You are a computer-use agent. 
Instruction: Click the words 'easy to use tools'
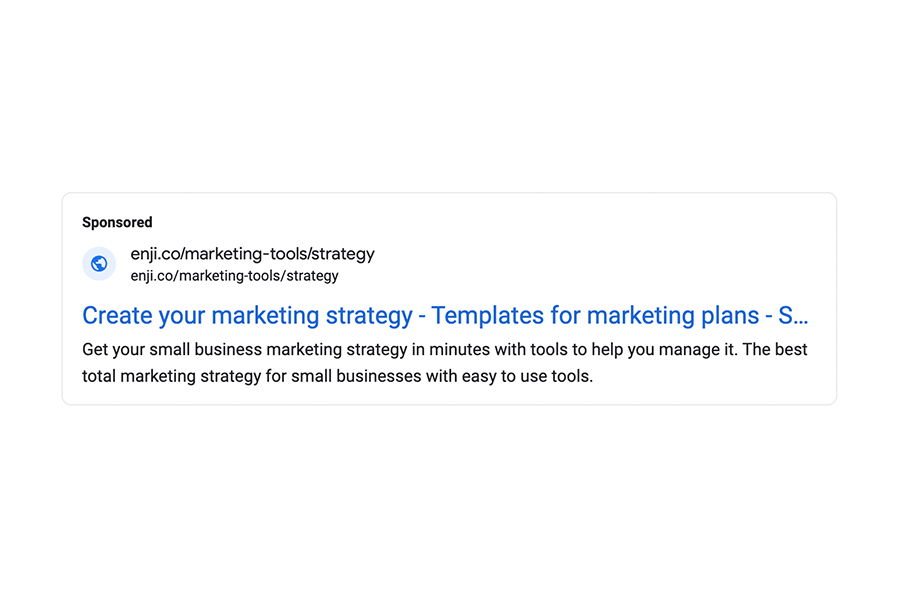[x=525, y=376]
